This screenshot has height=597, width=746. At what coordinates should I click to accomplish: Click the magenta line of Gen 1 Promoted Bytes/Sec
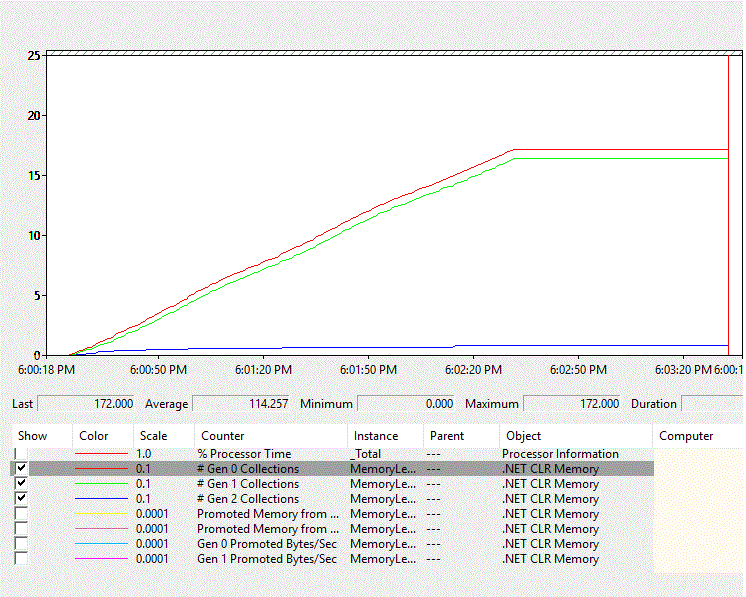click(x=101, y=558)
